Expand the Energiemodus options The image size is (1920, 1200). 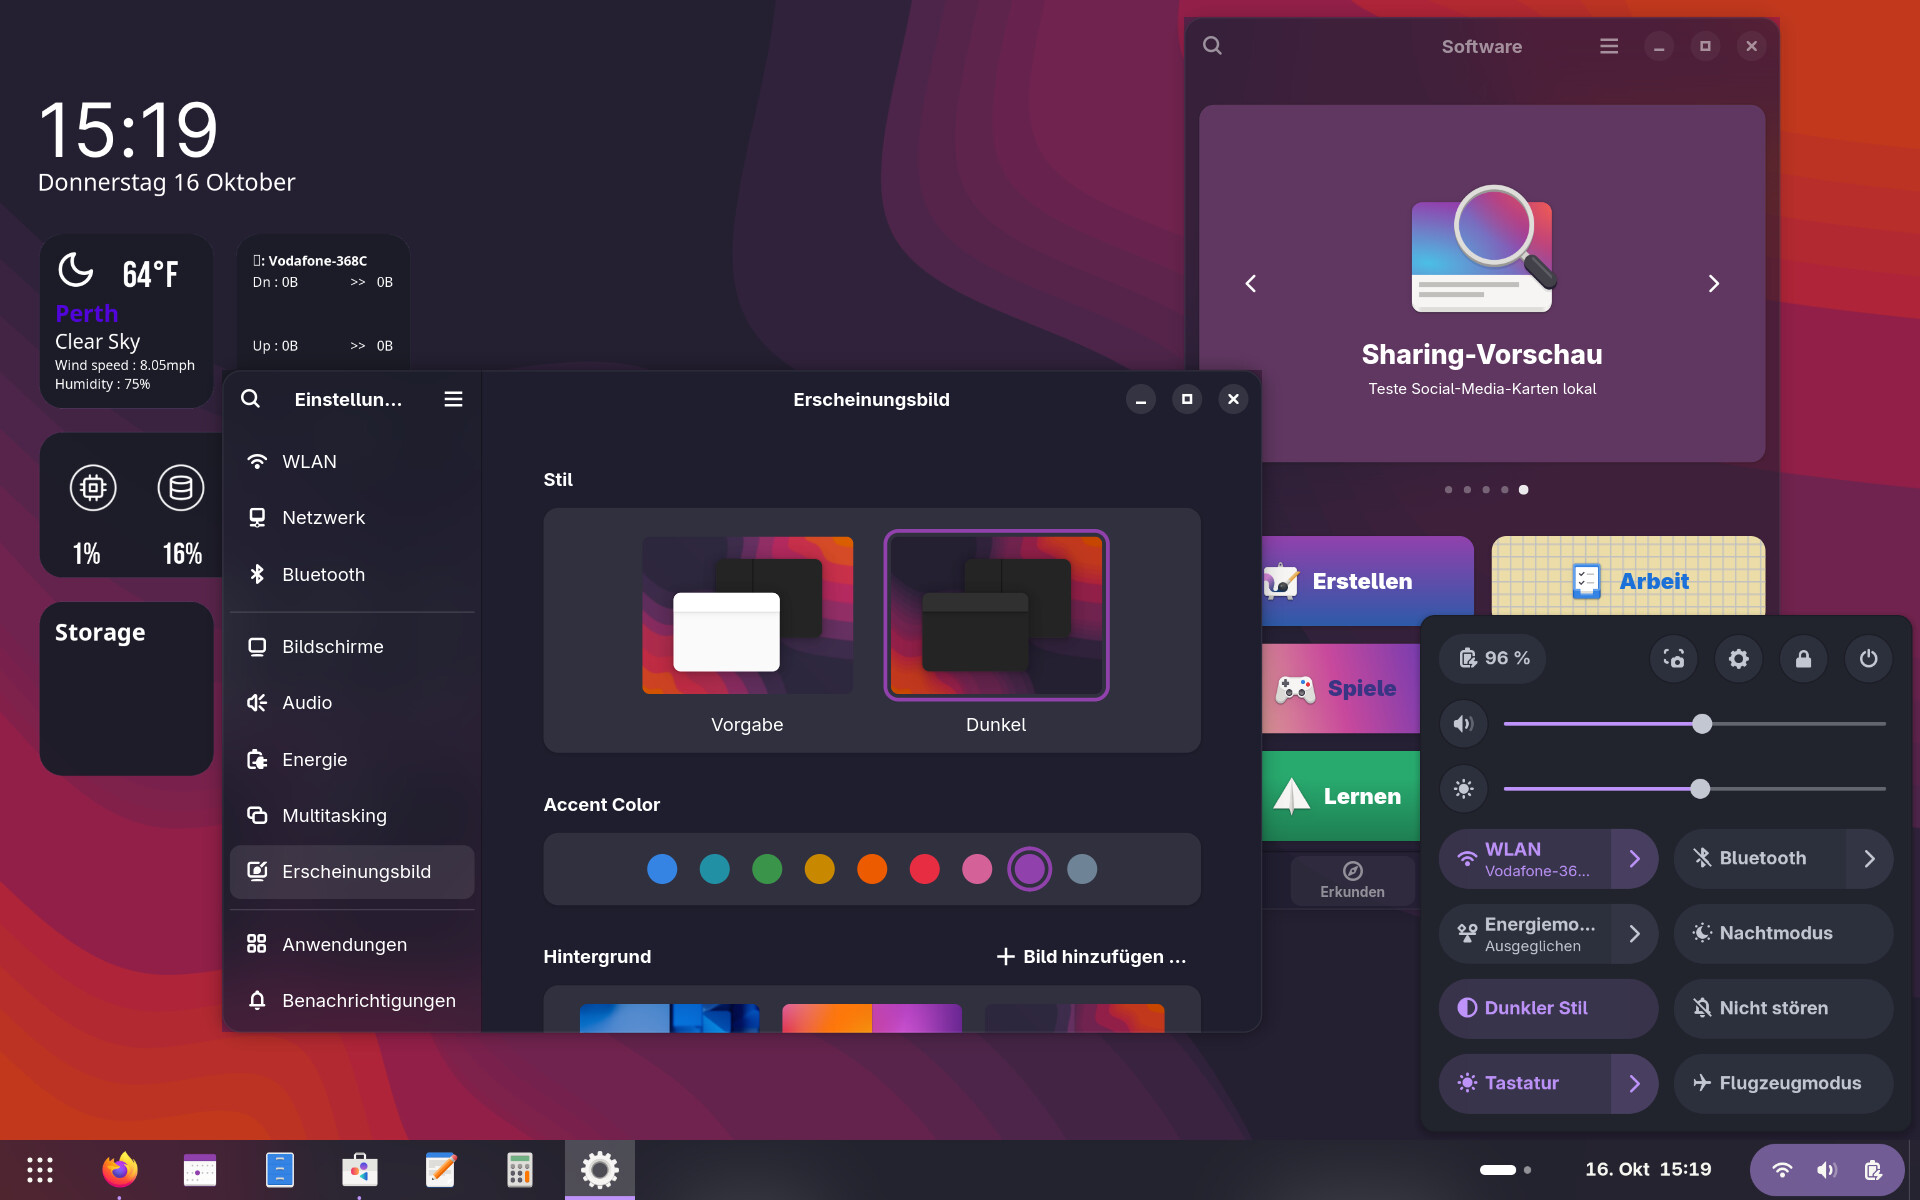pyautogui.click(x=1636, y=933)
